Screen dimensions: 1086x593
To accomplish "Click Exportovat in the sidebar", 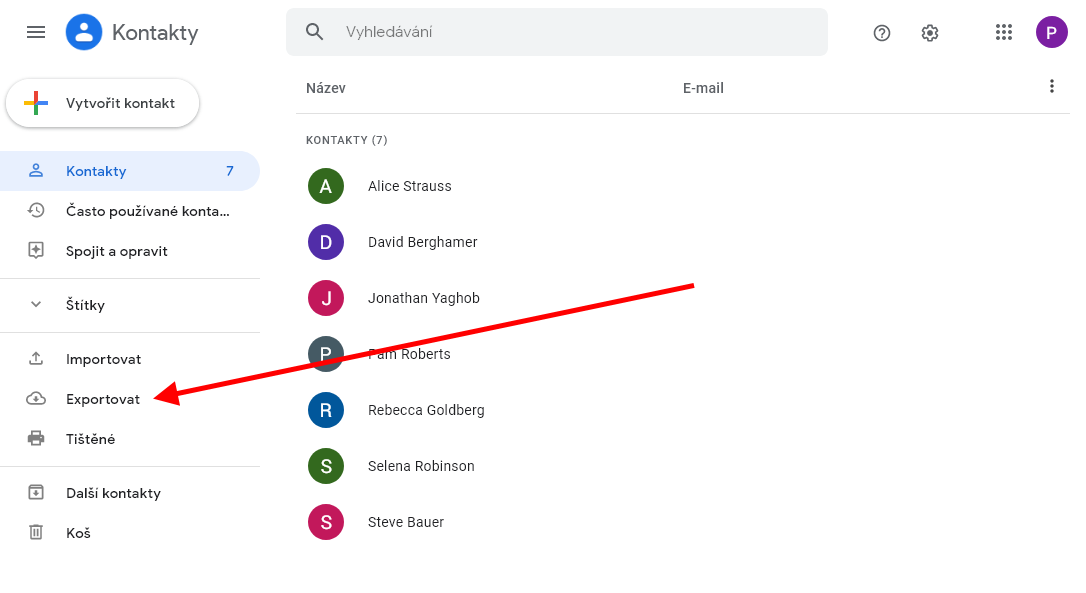I will (102, 399).
